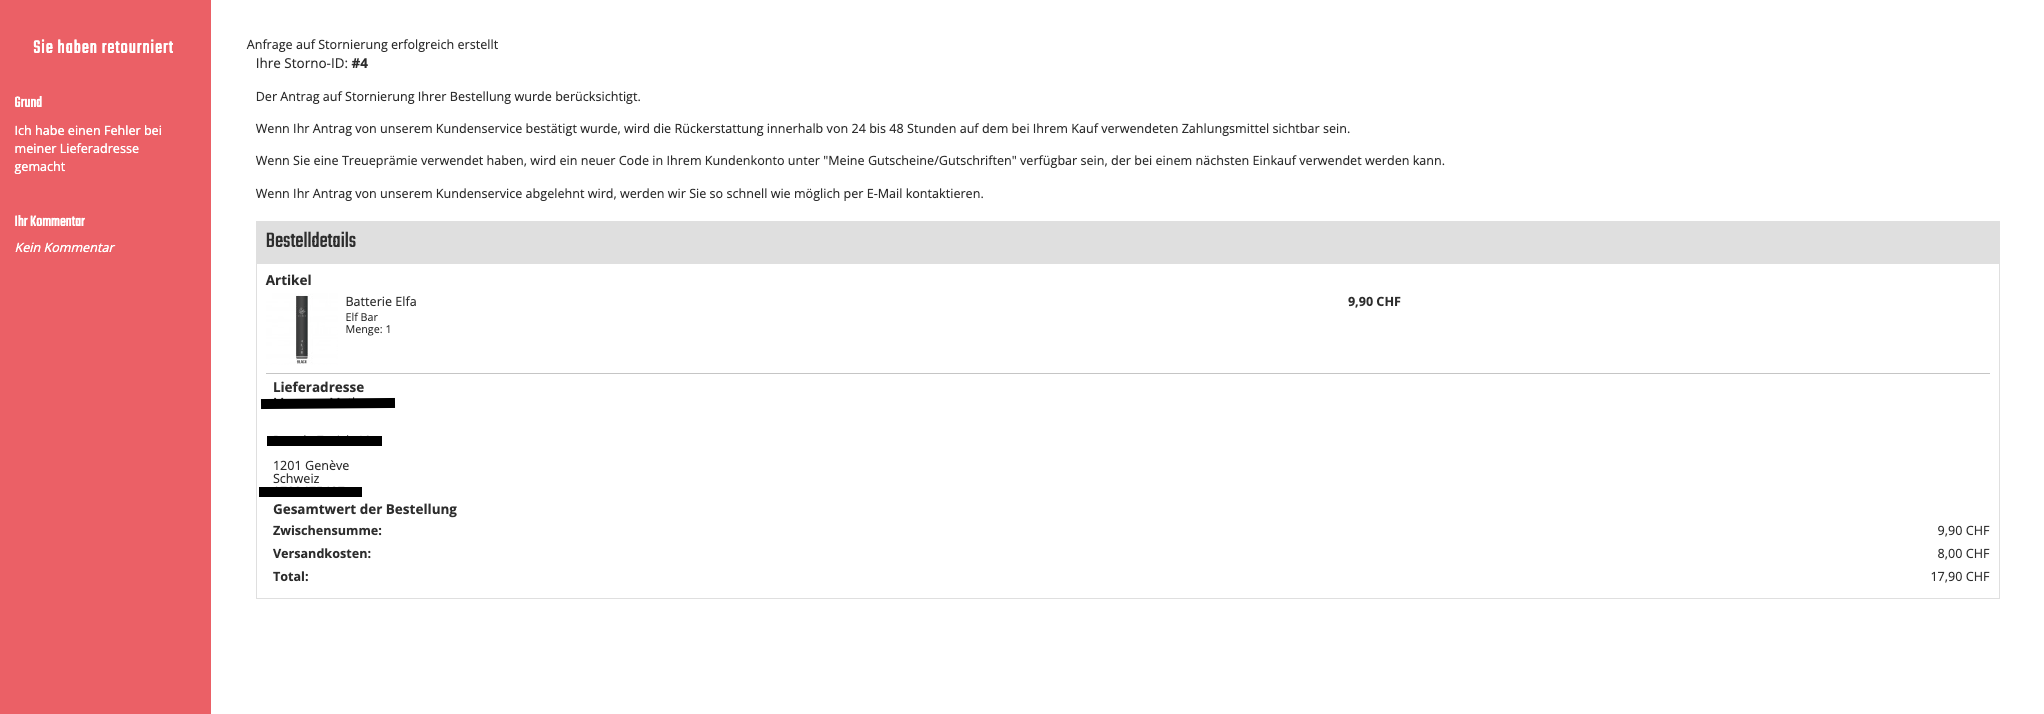Select the Kein Kommentar text
The width and height of the screenshot is (2044, 714).
pos(64,247)
